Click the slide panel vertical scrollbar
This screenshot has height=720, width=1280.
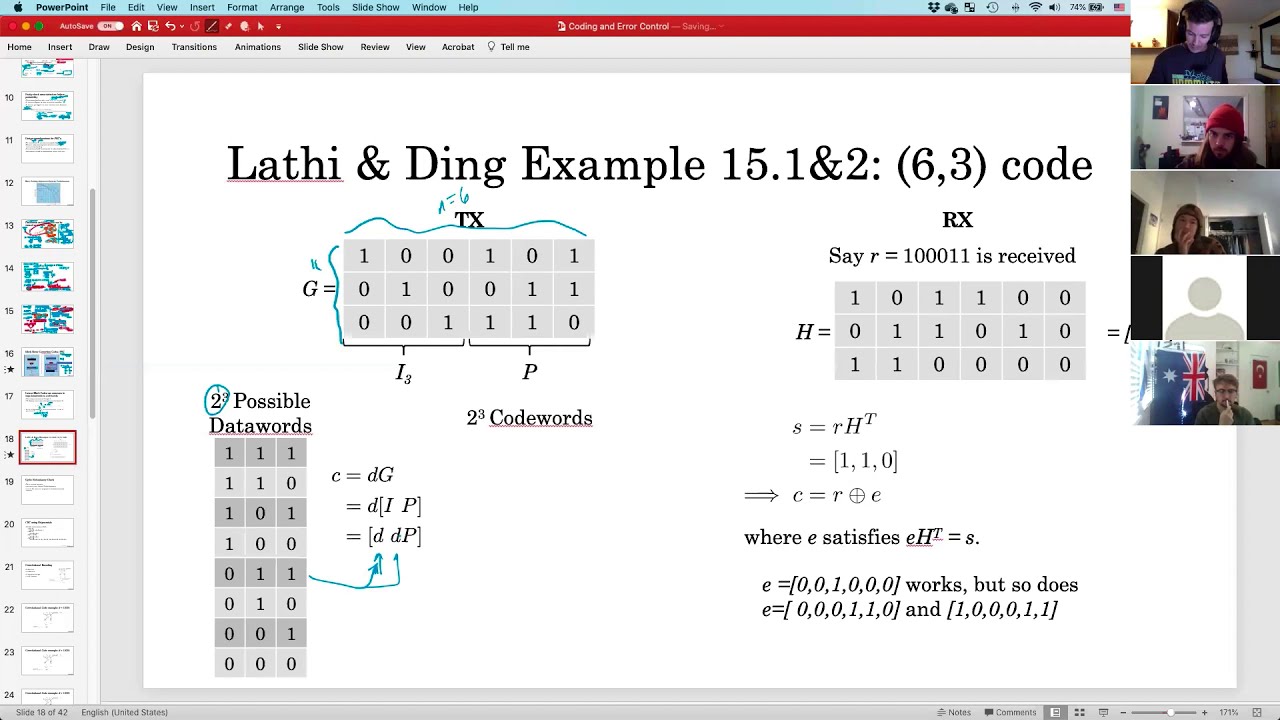94,305
